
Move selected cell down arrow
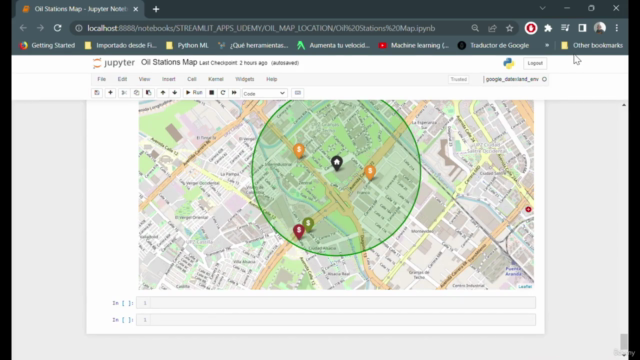(x=175, y=93)
